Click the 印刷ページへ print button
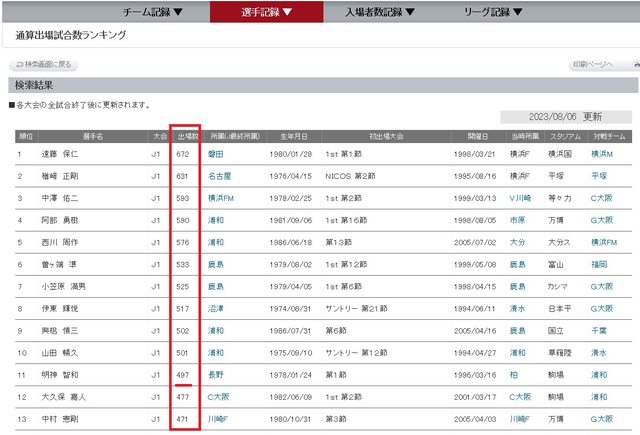This screenshot has width=640, height=435. pos(597,65)
